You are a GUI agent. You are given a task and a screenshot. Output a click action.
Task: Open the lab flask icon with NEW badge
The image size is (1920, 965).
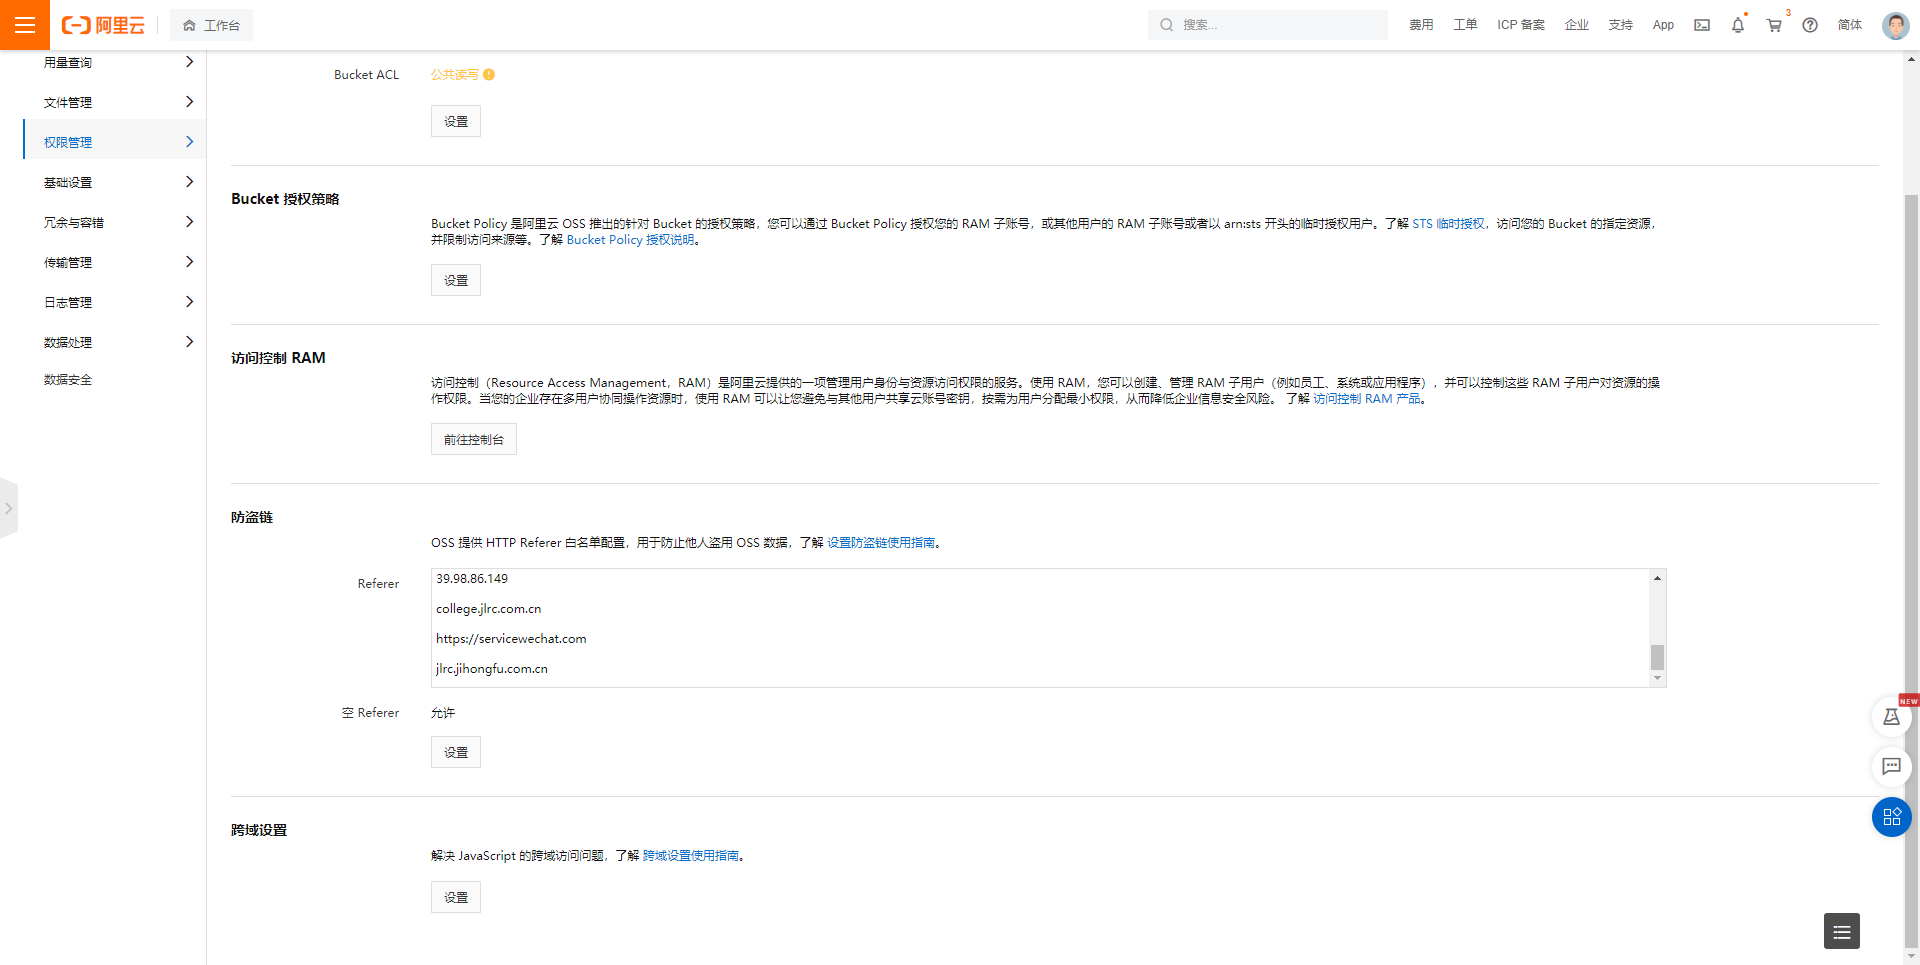[1891, 716]
